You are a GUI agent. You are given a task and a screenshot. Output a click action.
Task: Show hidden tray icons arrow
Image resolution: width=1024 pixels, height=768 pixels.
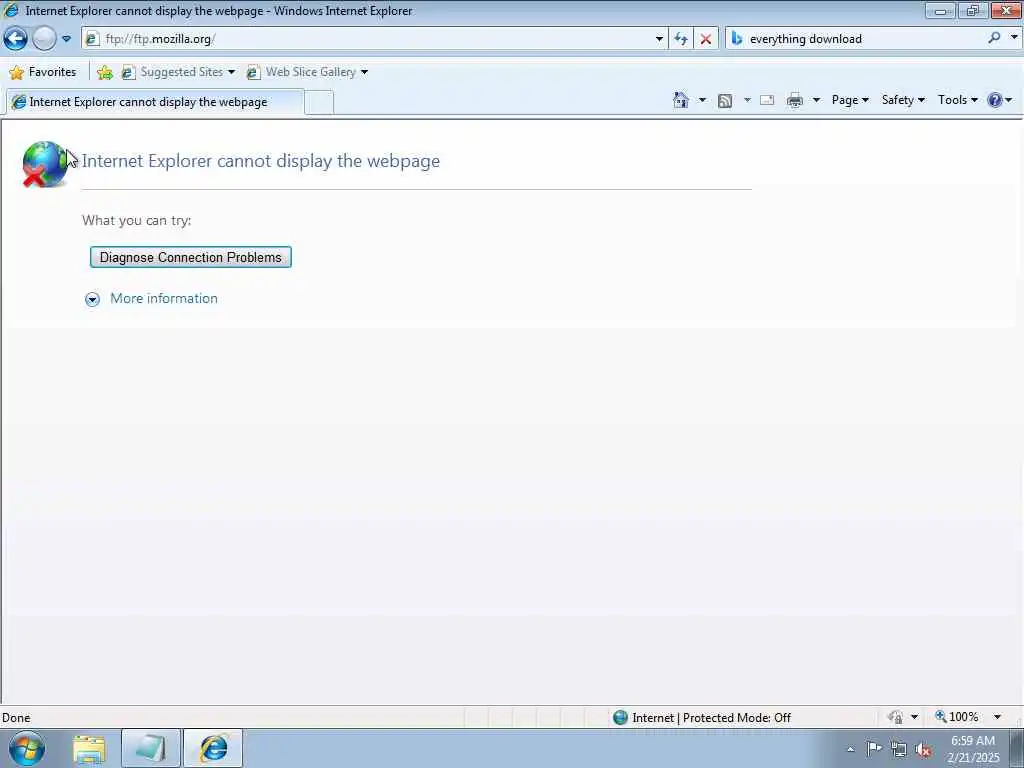pos(850,750)
